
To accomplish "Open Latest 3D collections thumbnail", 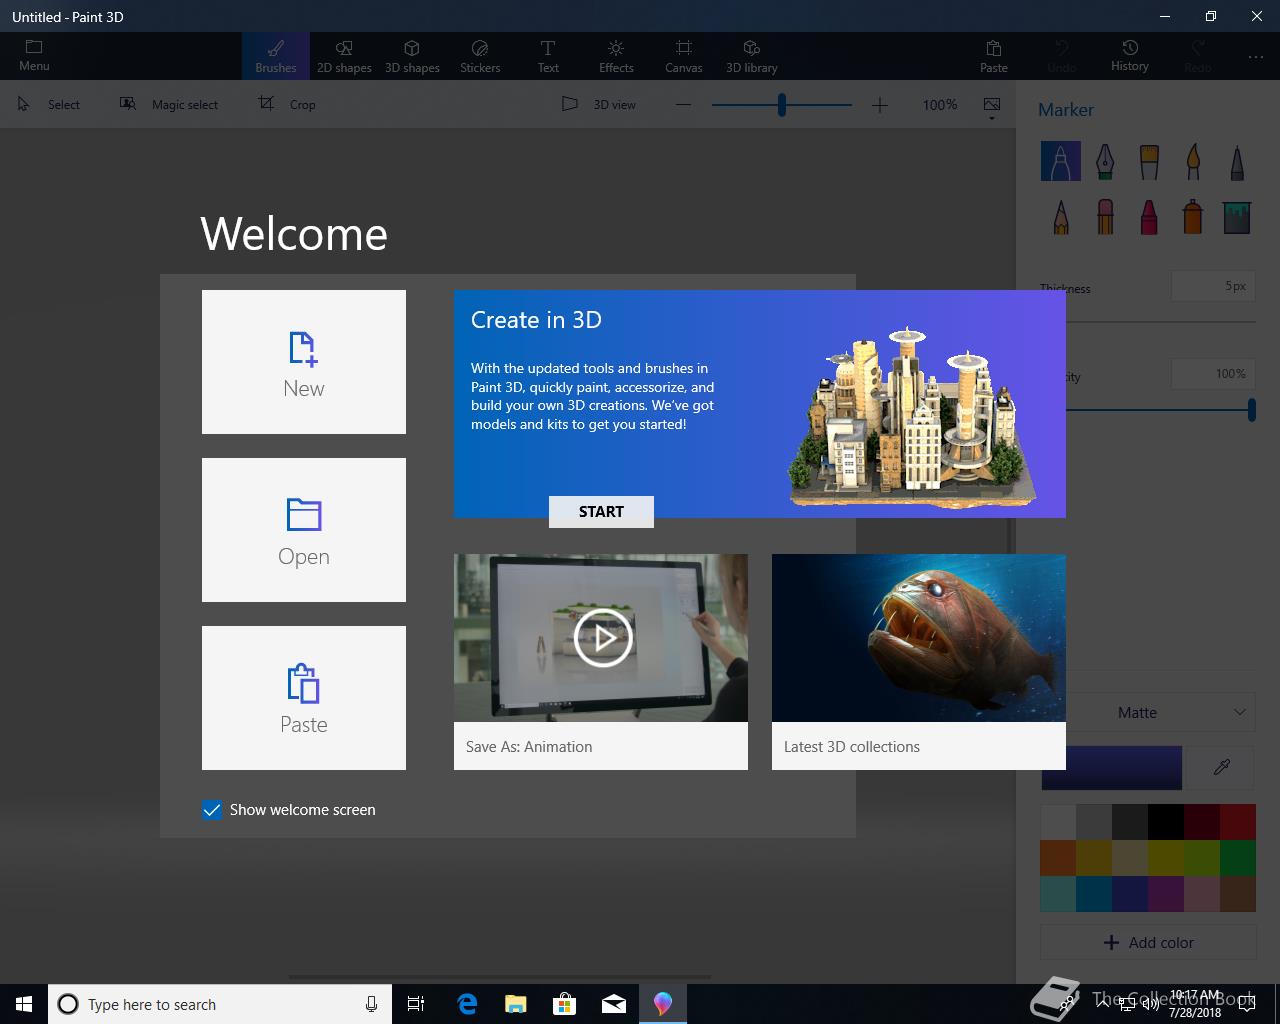I will 919,638.
